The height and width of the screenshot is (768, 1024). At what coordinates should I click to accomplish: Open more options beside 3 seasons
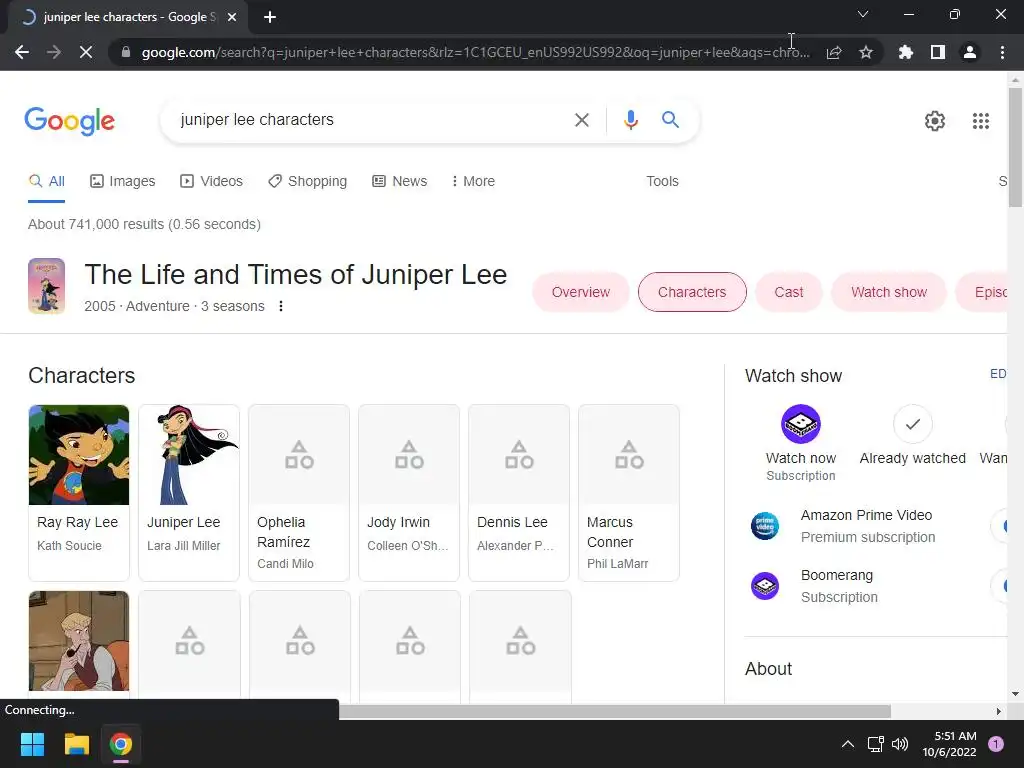click(281, 306)
